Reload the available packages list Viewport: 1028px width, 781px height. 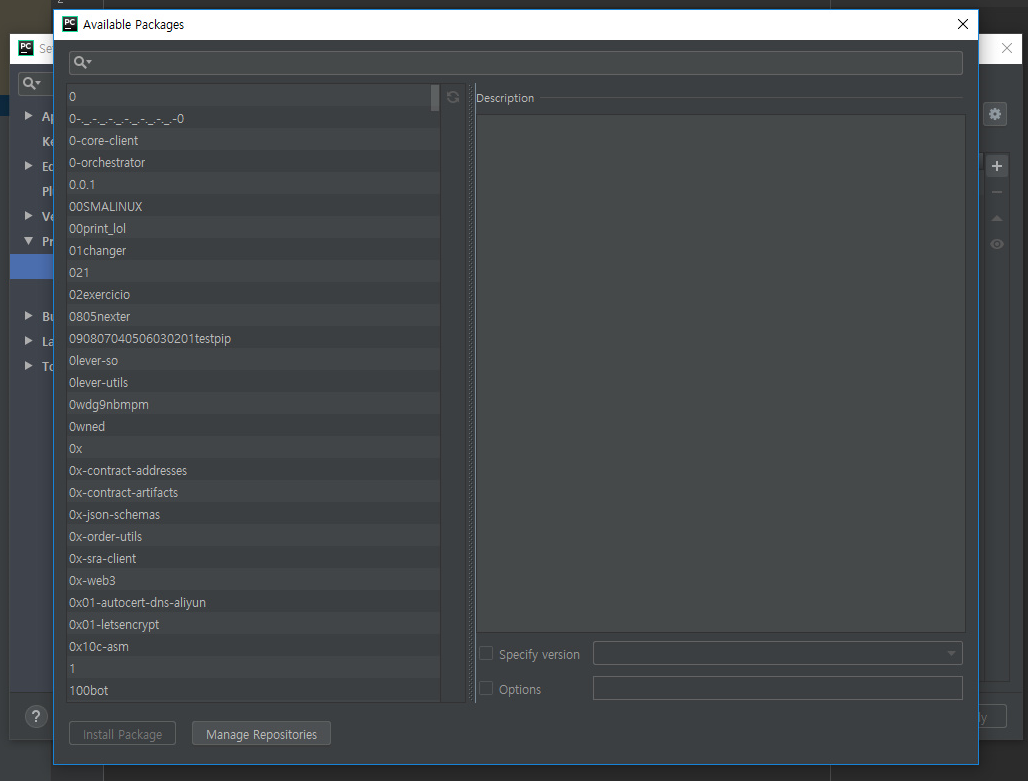pos(453,97)
